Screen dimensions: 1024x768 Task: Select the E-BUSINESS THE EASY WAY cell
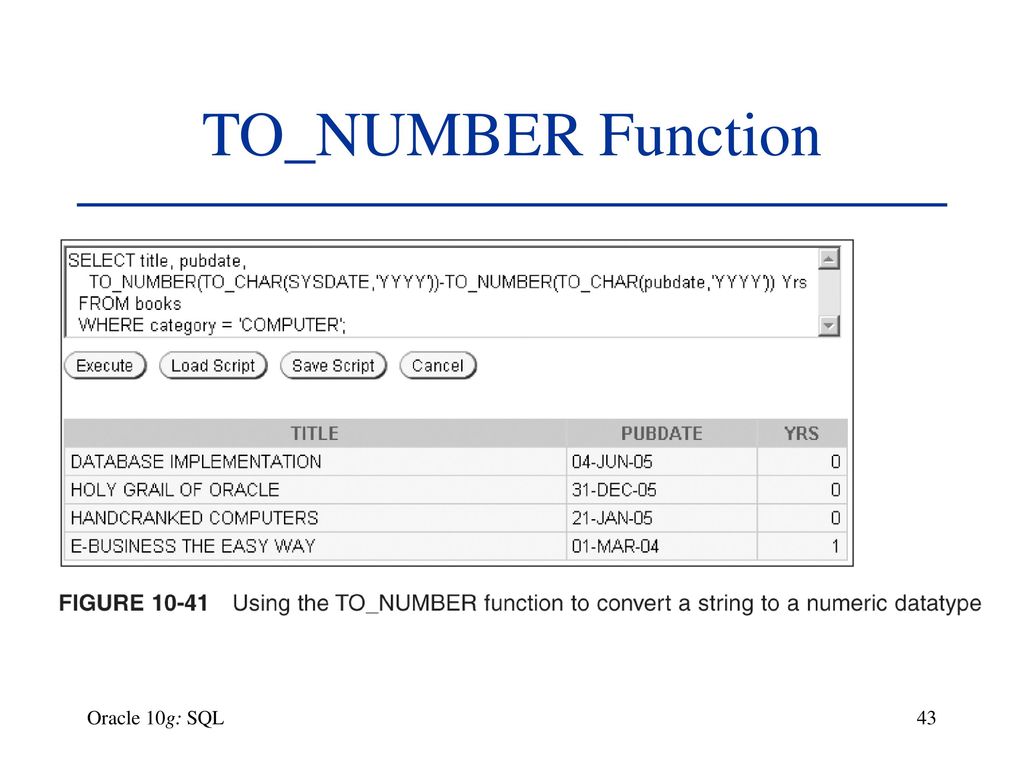click(315, 546)
